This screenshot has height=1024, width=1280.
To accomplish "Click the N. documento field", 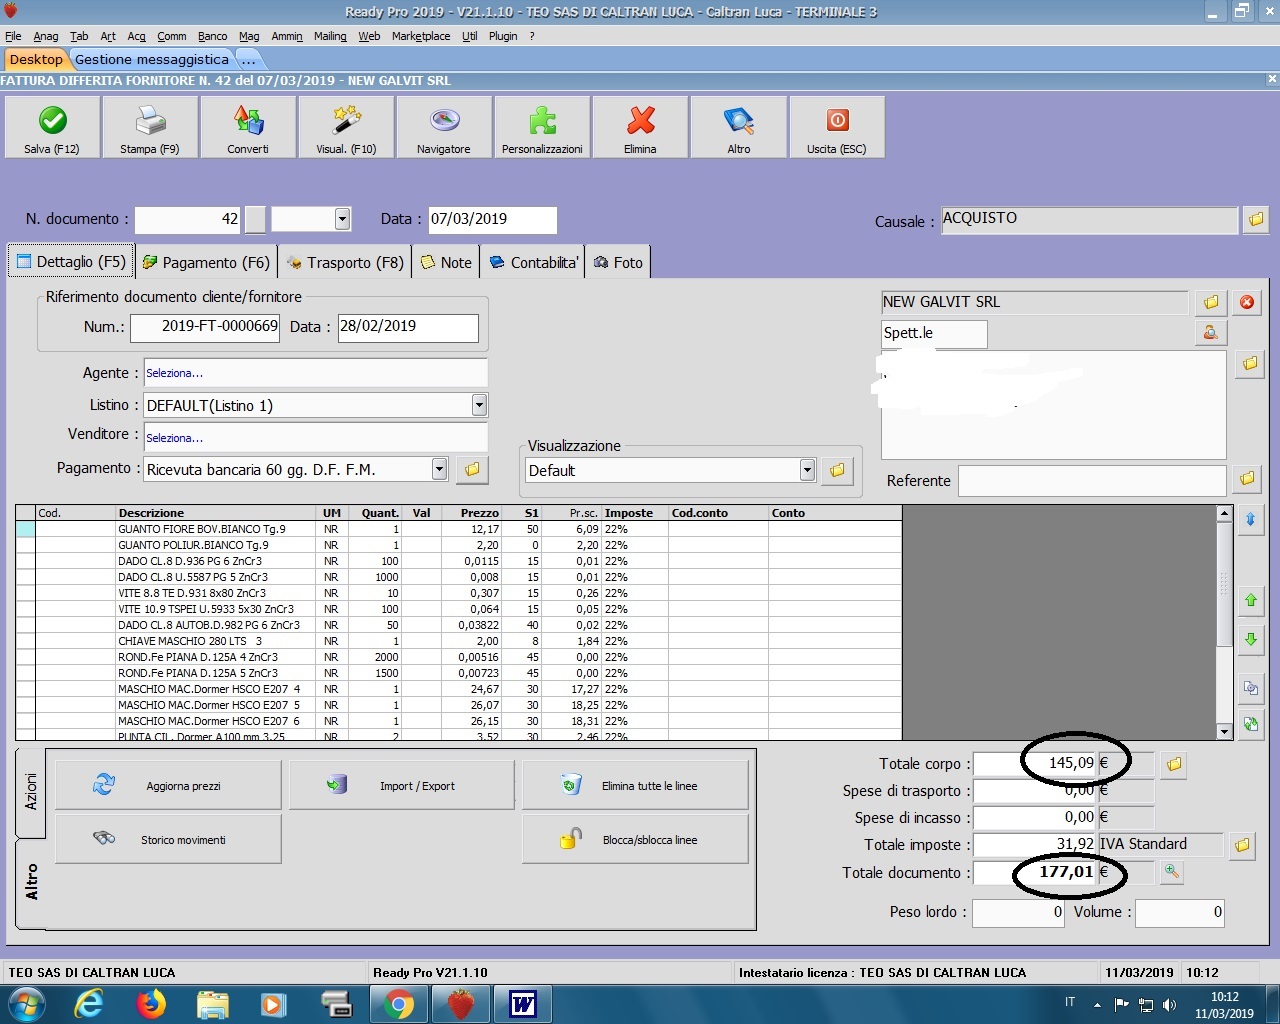I will 188,219.
